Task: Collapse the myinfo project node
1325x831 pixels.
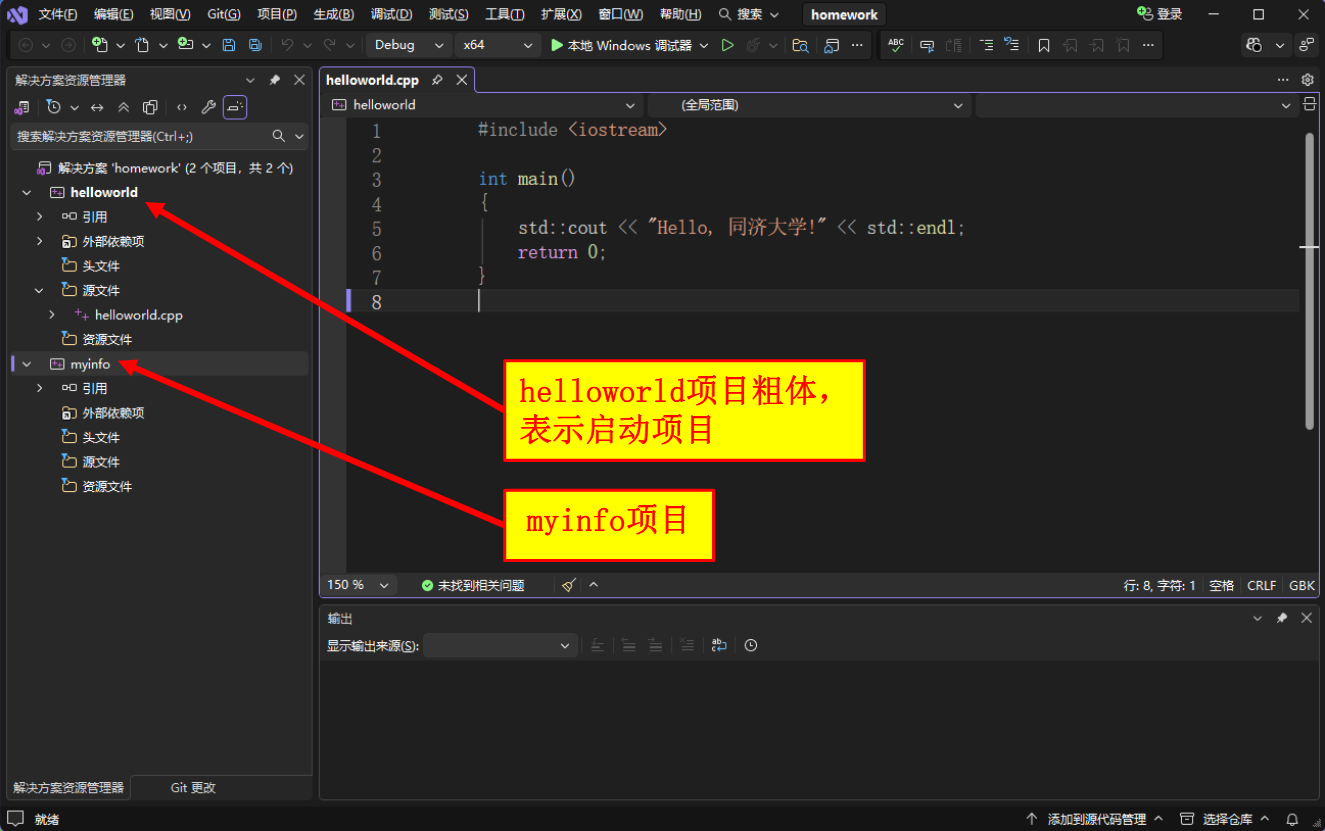Action: [x=27, y=364]
